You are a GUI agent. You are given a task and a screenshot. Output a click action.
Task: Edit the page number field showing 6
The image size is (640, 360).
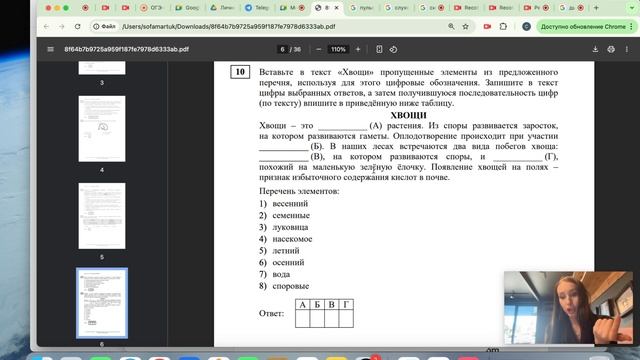[x=282, y=49]
